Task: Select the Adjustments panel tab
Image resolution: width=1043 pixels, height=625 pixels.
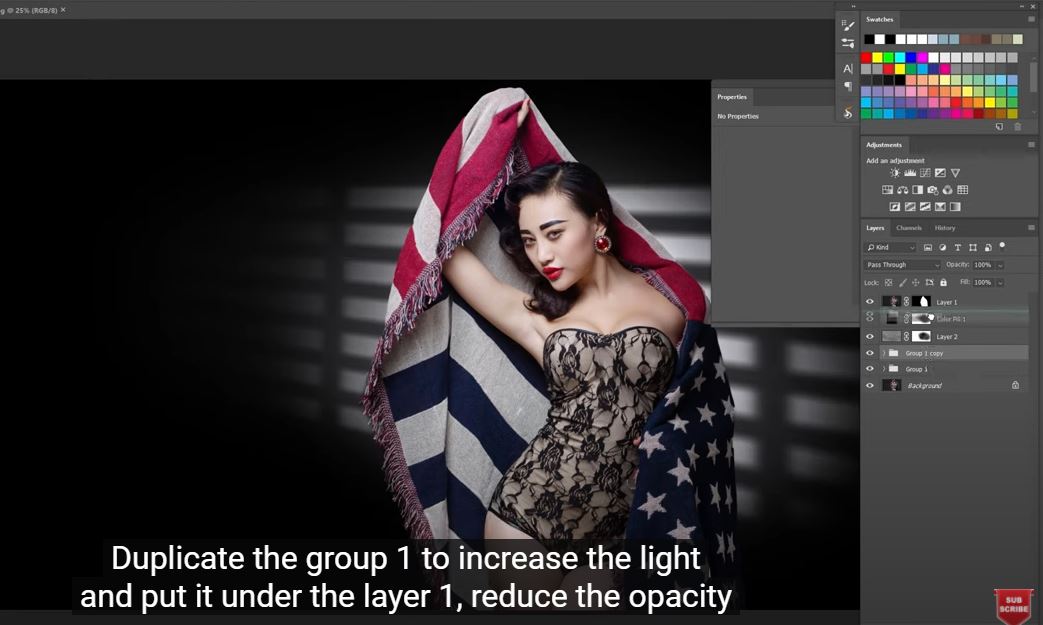Action: tap(884, 145)
